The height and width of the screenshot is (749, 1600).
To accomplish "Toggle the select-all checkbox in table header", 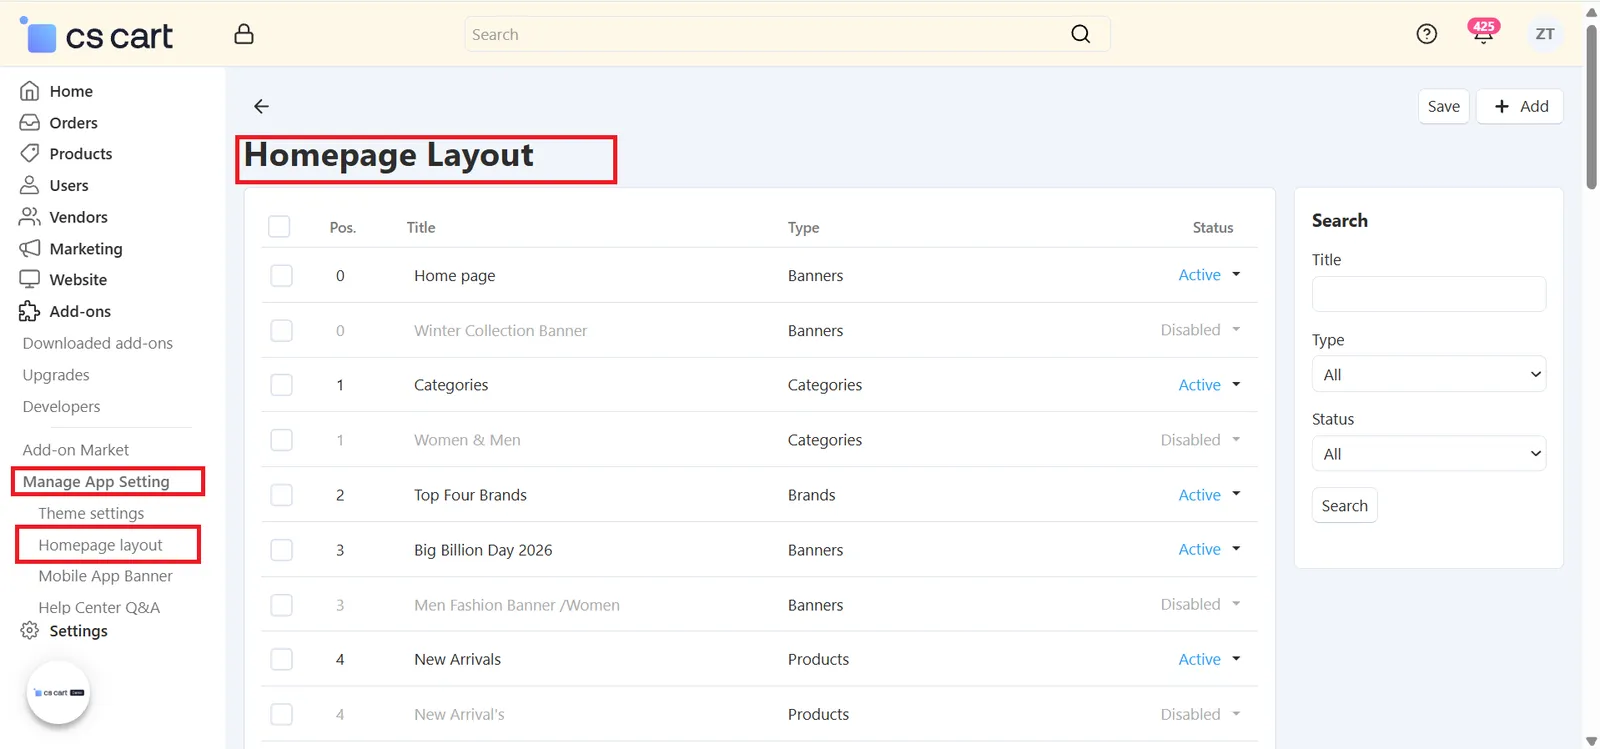I will pos(279,227).
